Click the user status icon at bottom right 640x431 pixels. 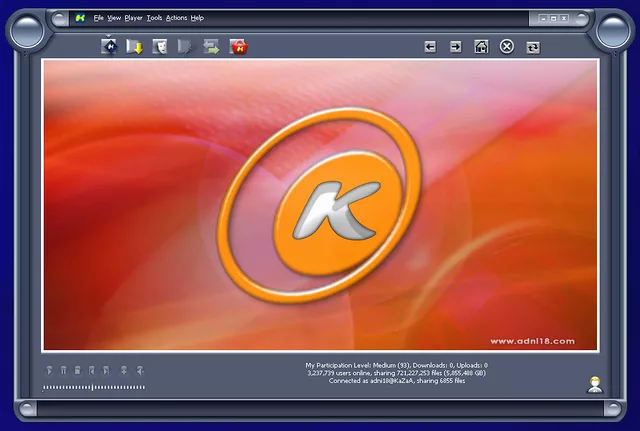tap(595, 385)
